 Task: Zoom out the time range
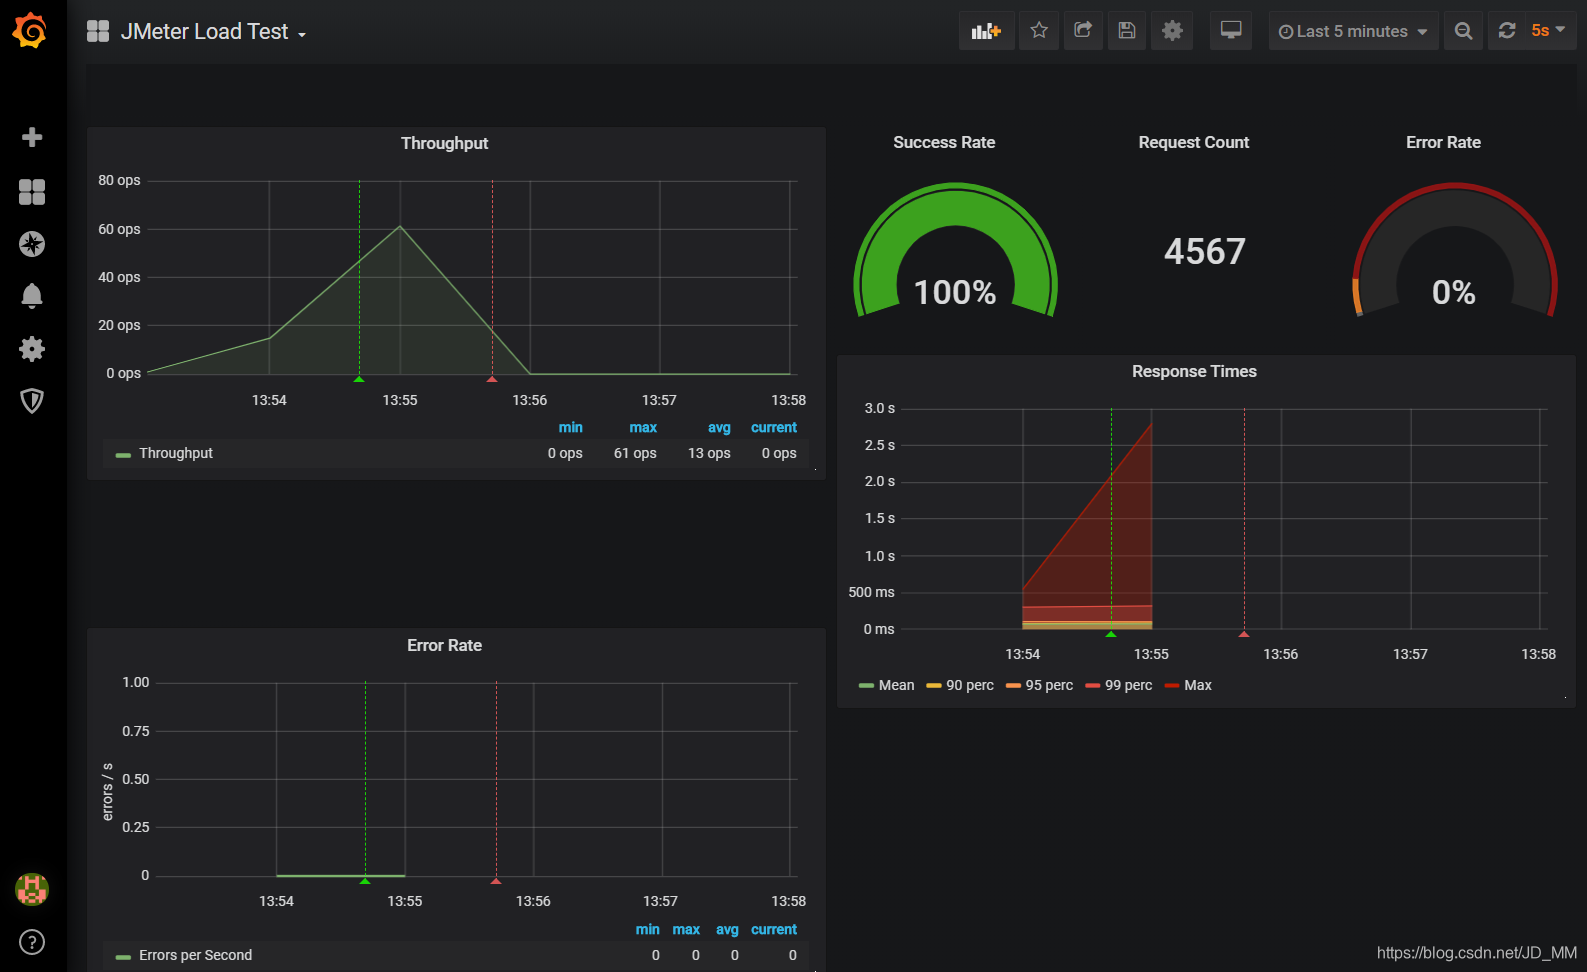[1463, 31]
